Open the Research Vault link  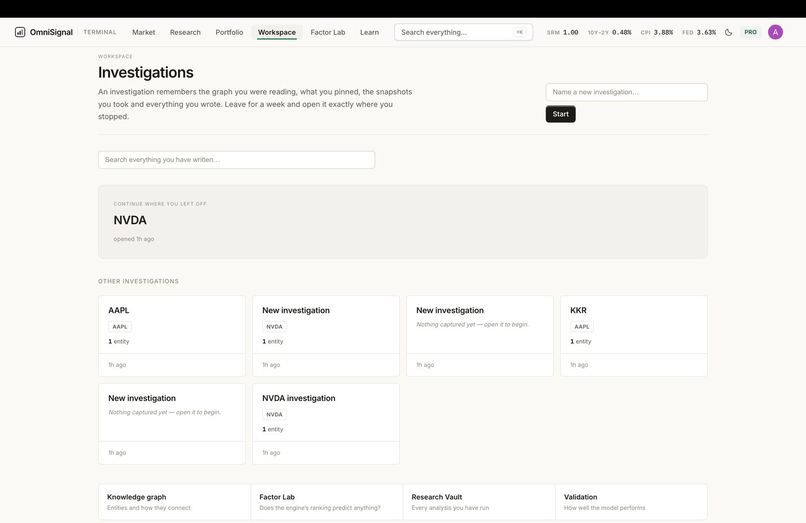coord(479,502)
